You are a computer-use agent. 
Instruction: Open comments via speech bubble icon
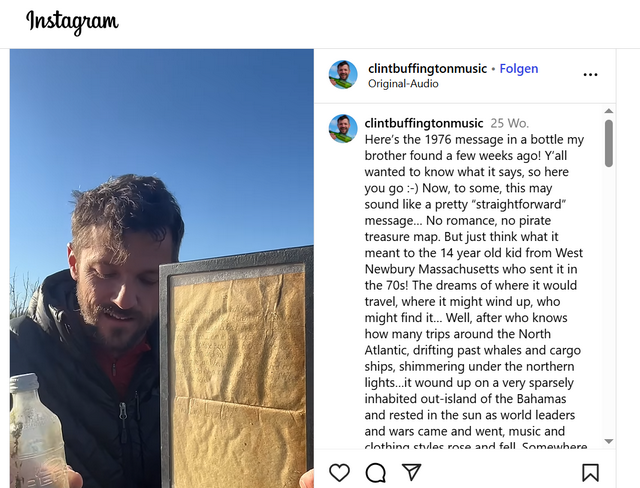click(376, 472)
